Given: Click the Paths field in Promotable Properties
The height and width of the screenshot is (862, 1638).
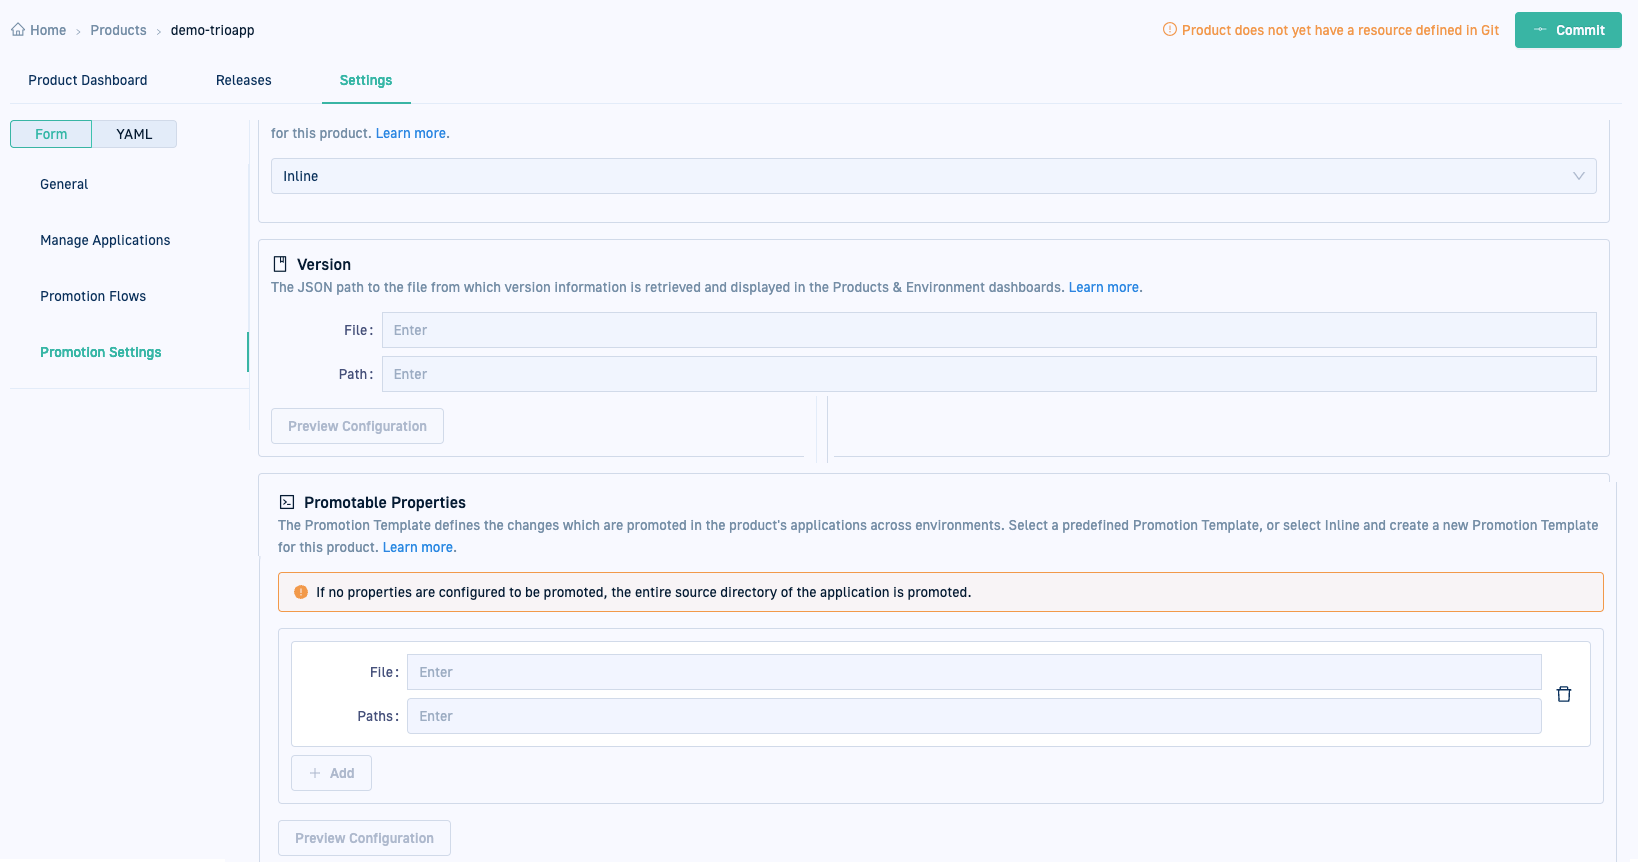Looking at the screenshot, I should (973, 716).
